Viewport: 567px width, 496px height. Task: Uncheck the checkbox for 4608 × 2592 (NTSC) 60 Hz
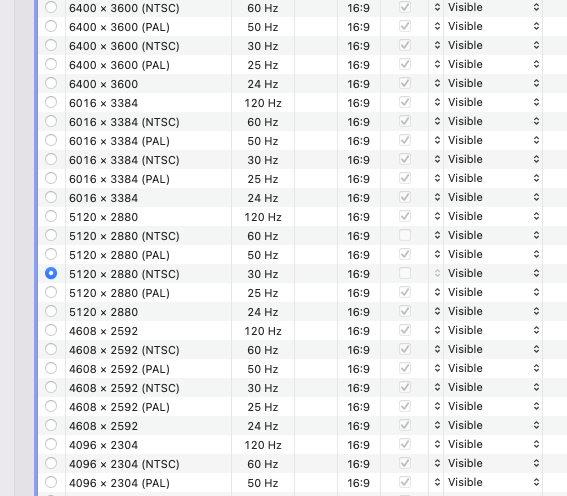click(405, 349)
